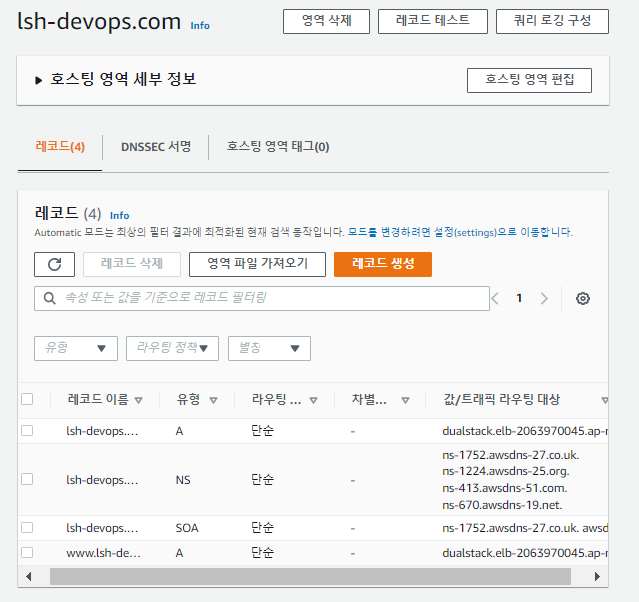Open the 별칭 filter dropdown
Screen dimensions: 639x602
269,348
